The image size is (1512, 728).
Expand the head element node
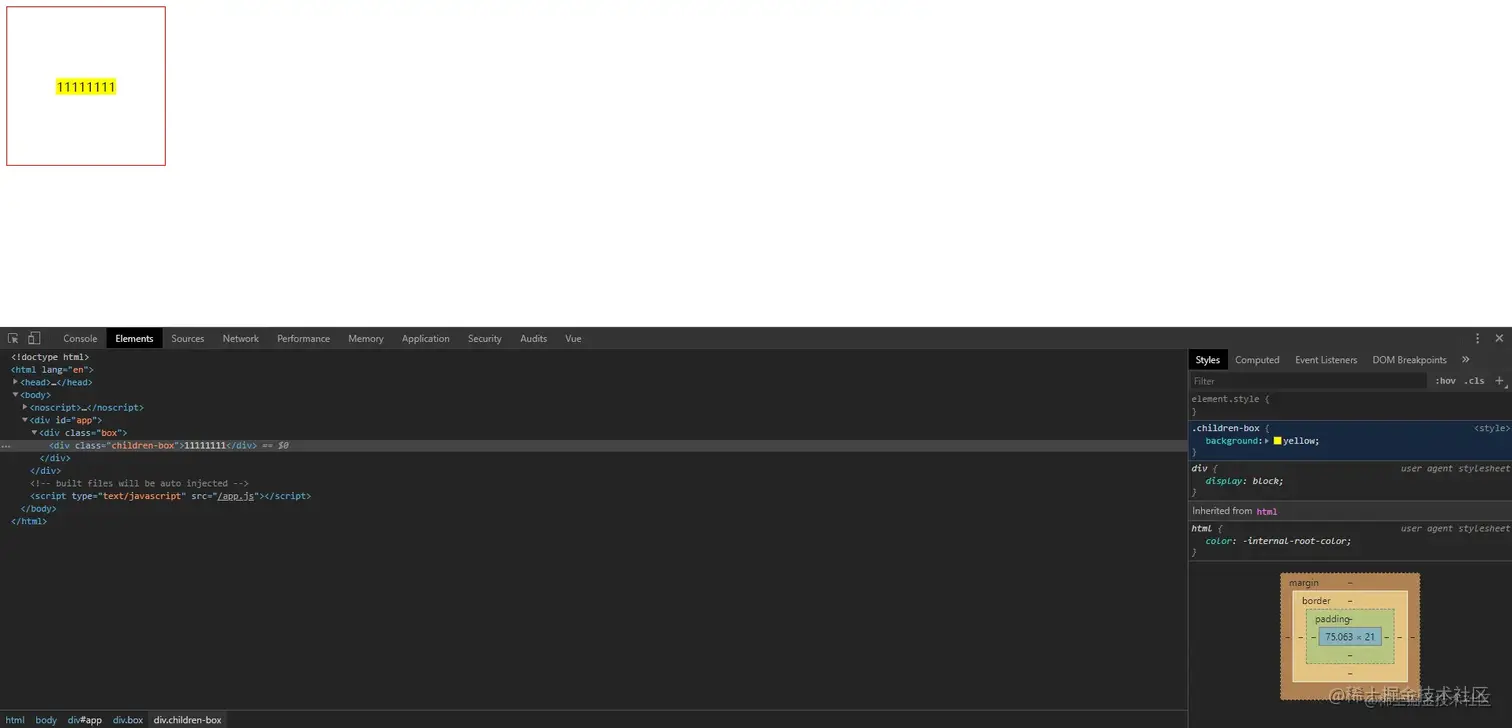(x=16, y=382)
